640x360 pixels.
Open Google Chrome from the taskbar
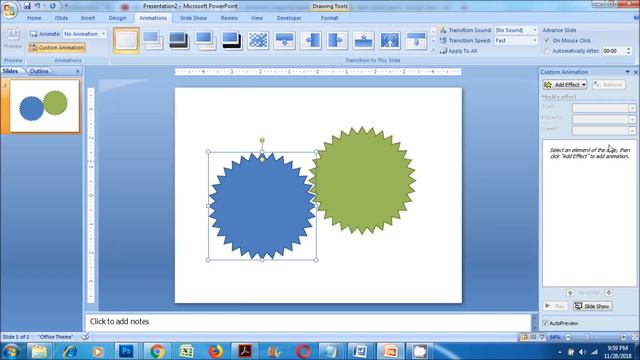(157, 351)
